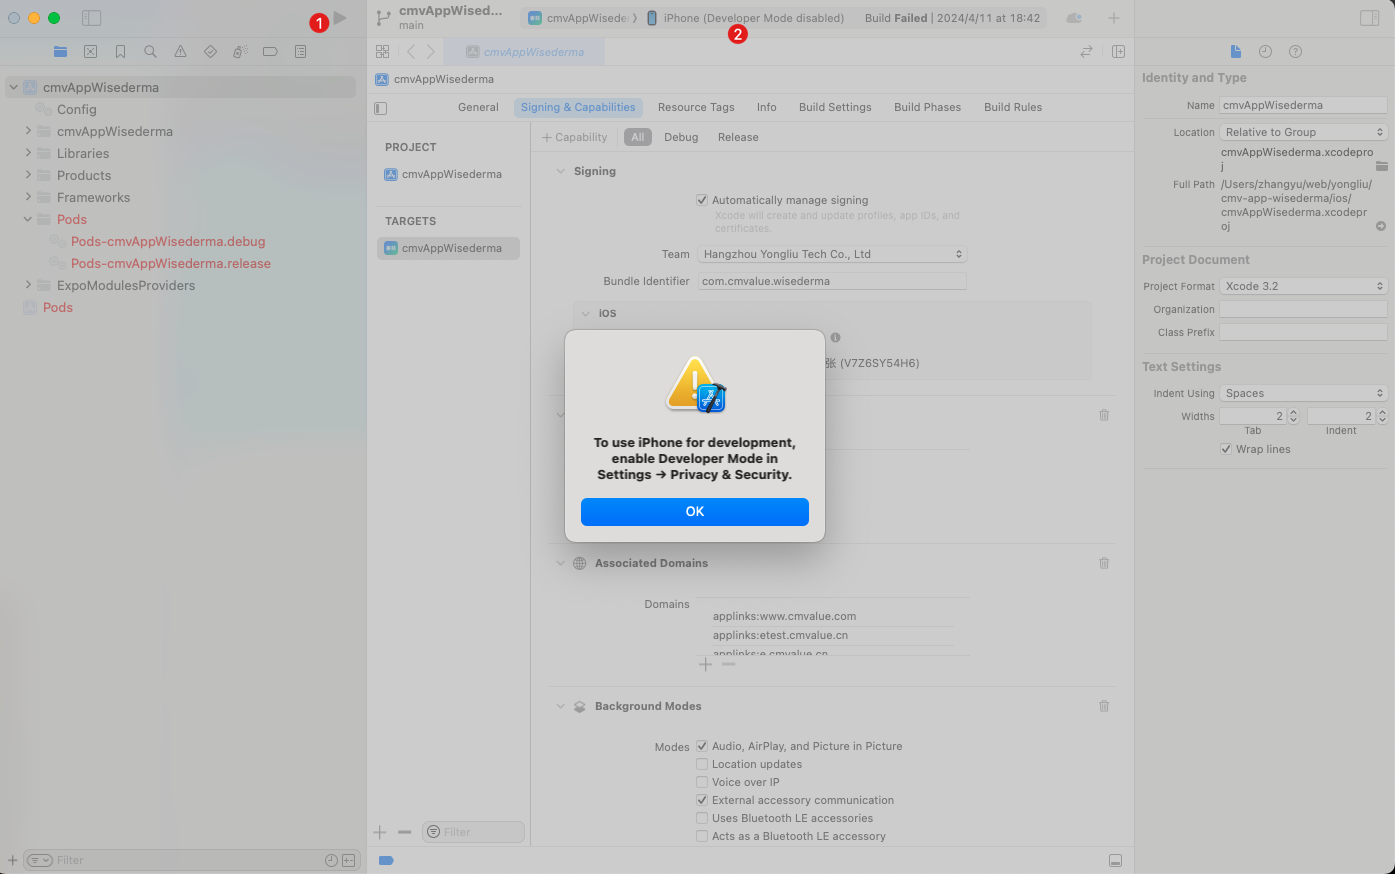The image size is (1395, 874).
Task: Open the Debug navigator
Action: click(240, 51)
